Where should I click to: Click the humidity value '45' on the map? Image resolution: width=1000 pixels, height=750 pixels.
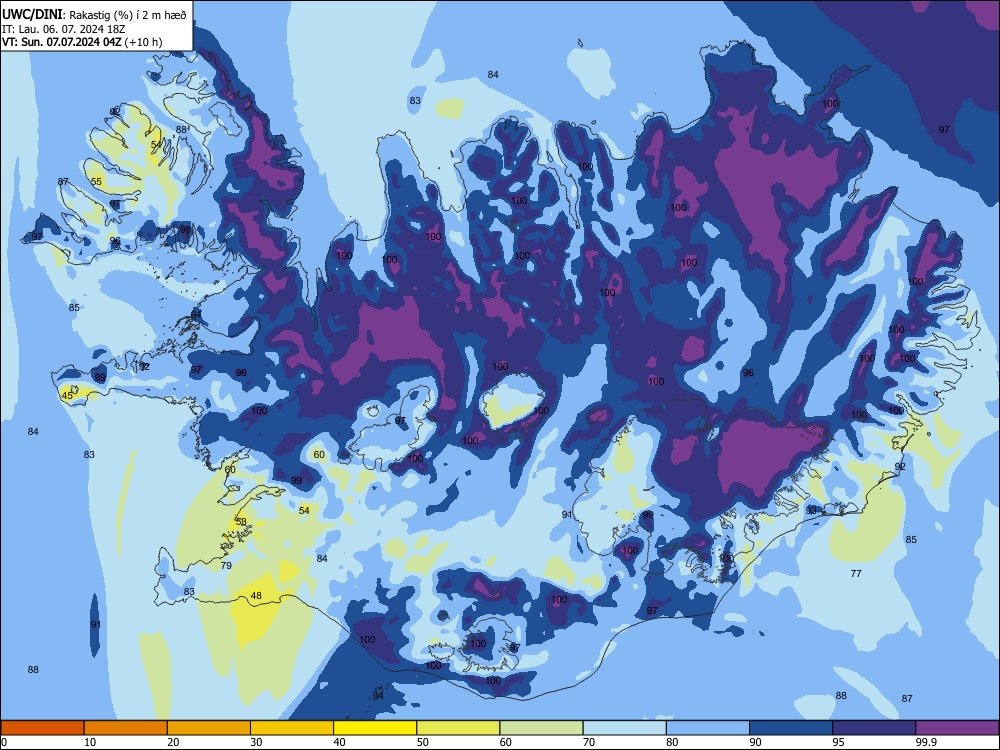coord(67,395)
